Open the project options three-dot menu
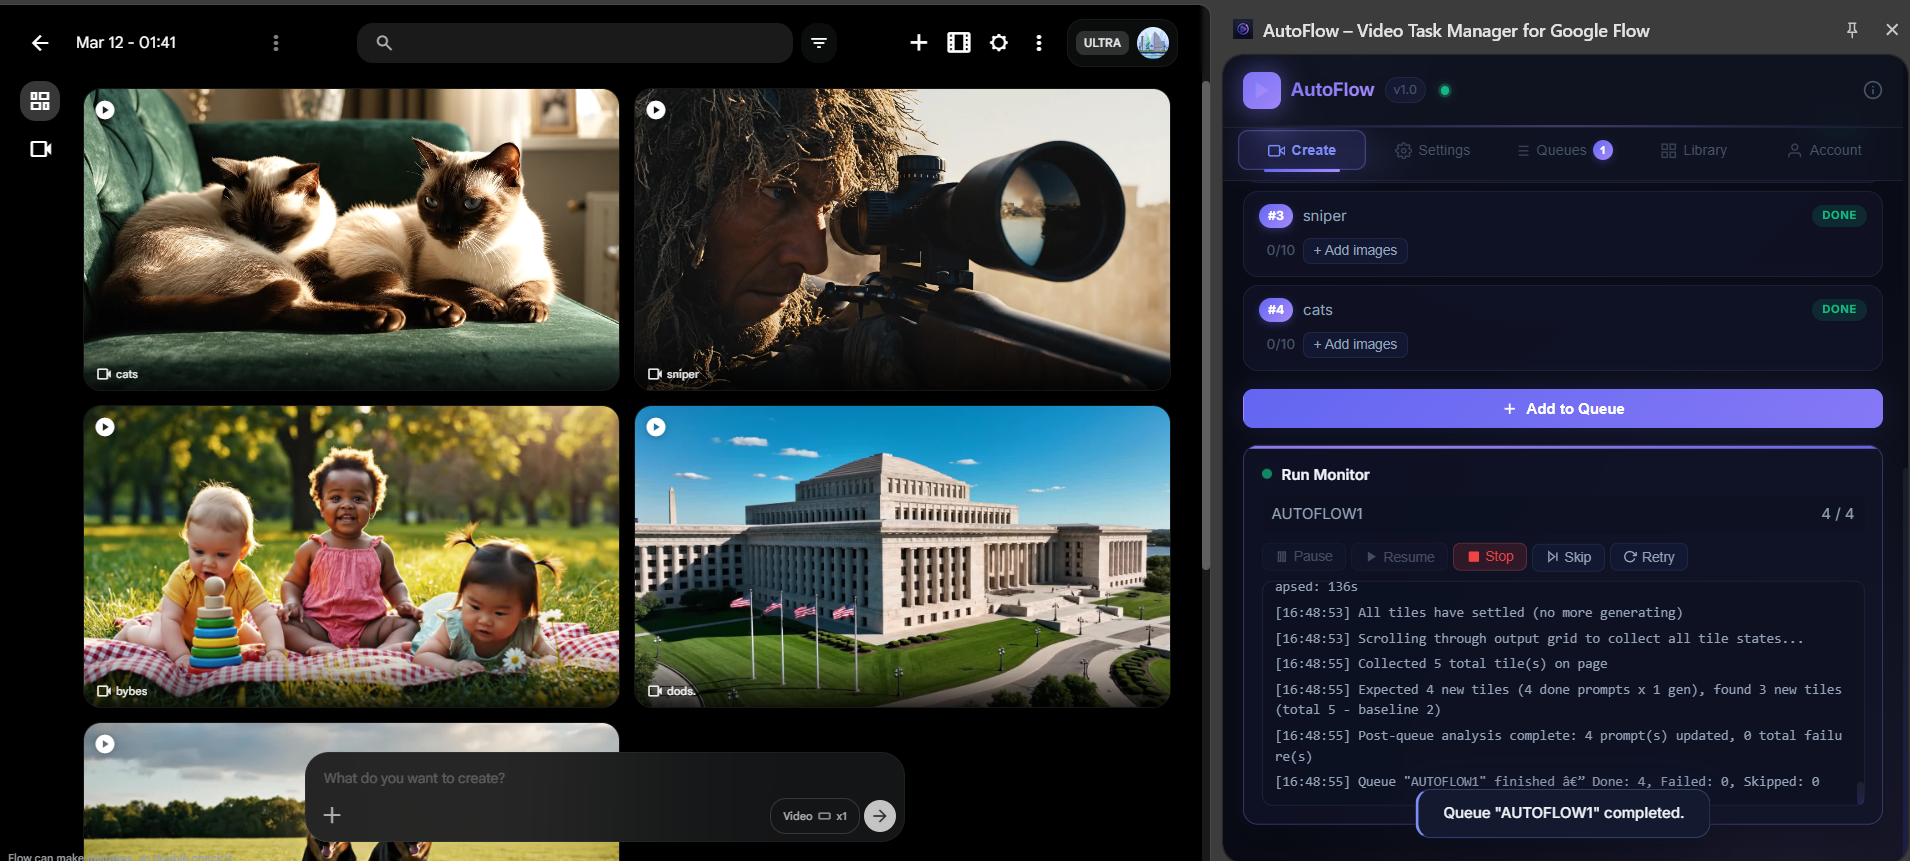Viewport: 1910px width, 861px height. (276, 43)
